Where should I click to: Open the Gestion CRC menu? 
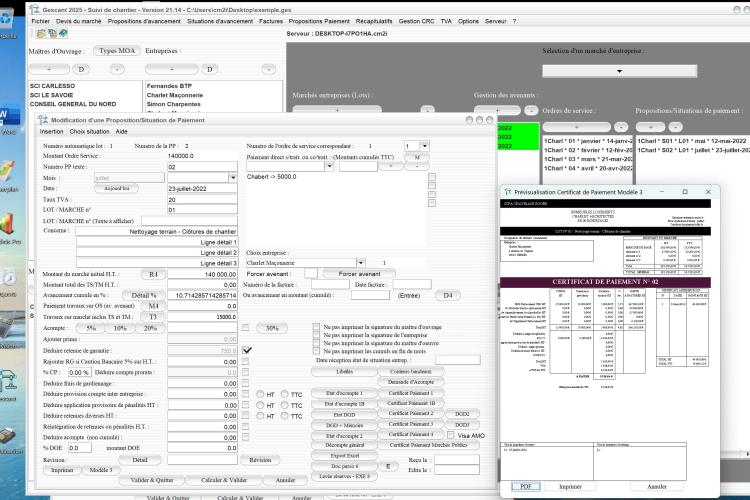pyautogui.click(x=417, y=21)
